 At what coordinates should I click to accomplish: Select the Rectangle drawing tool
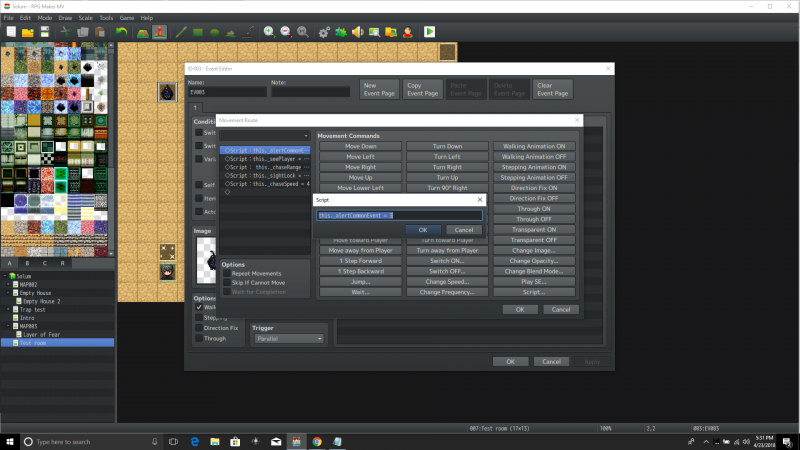tap(198, 32)
